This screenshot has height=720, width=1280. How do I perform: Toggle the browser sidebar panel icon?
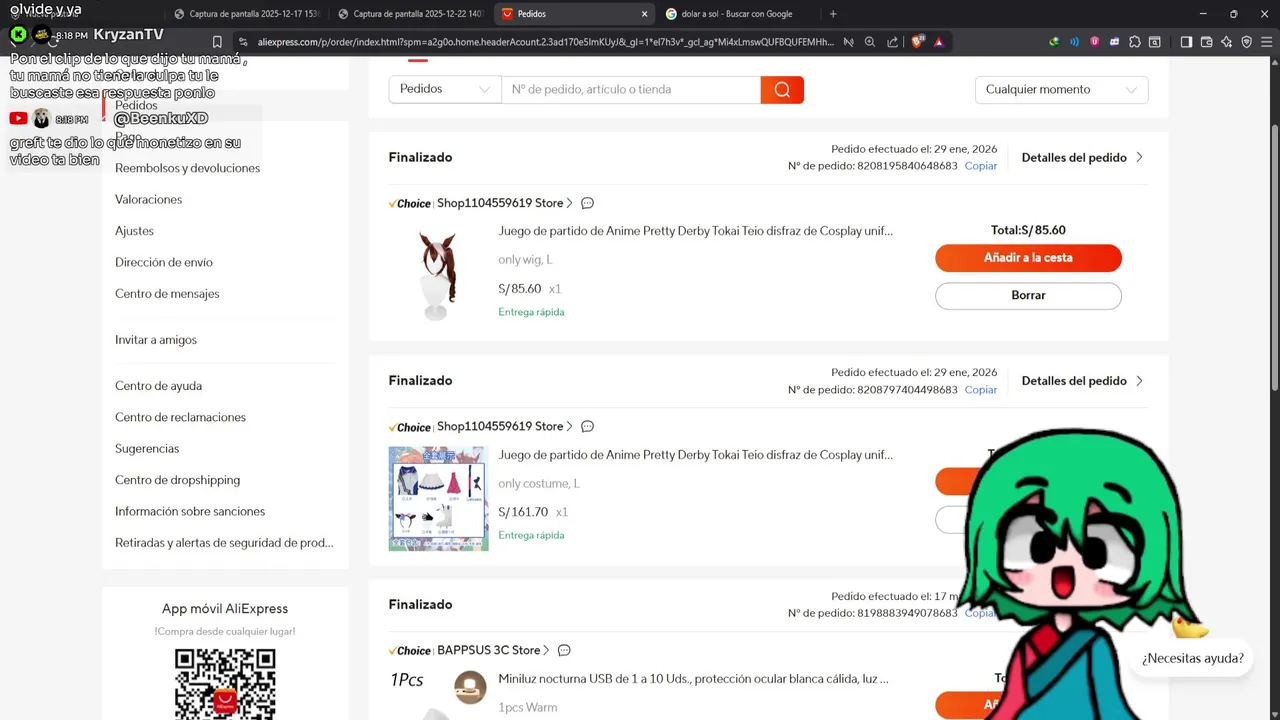click(1186, 42)
